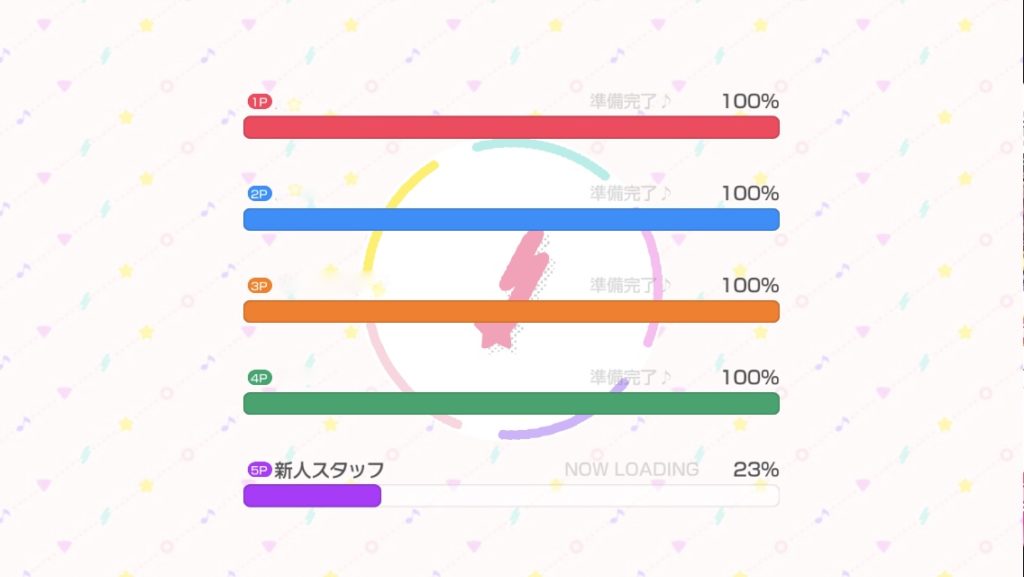Click the red 1P player badge
Image resolution: width=1024 pixels, height=577 pixels.
(x=259, y=102)
